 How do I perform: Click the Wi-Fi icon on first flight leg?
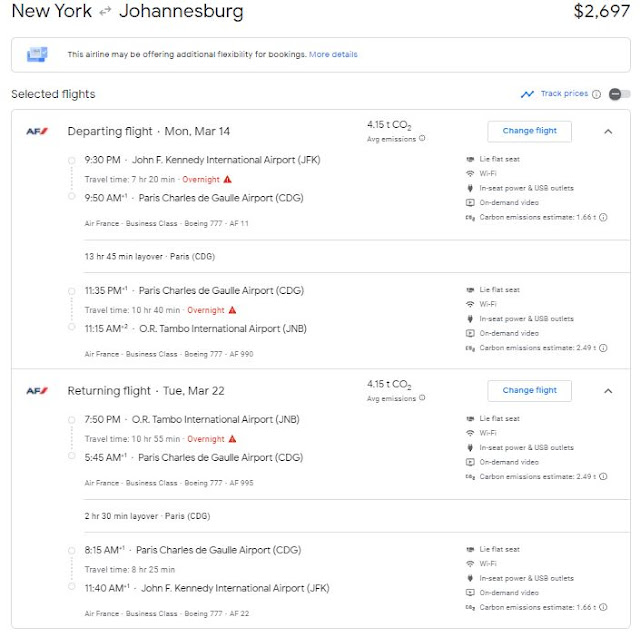pos(470,175)
